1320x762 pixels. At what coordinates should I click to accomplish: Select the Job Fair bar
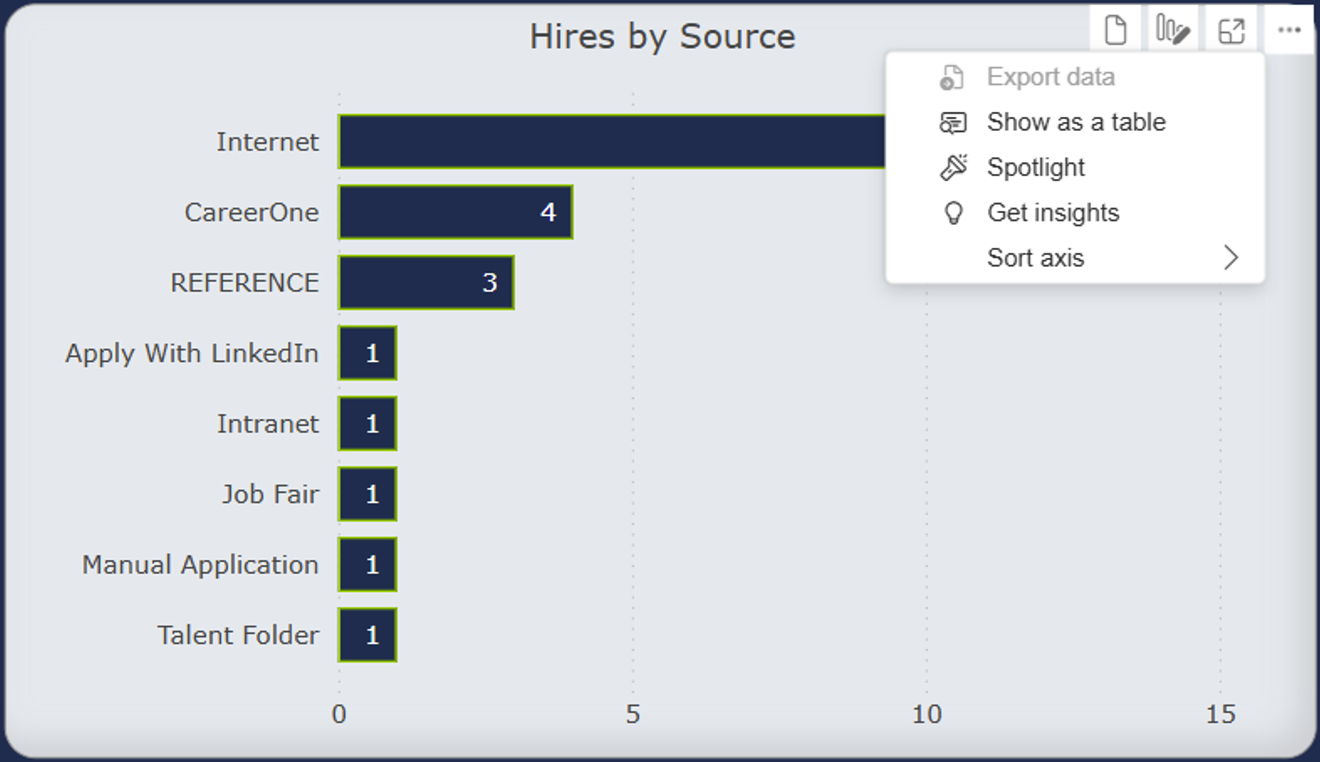pos(368,494)
